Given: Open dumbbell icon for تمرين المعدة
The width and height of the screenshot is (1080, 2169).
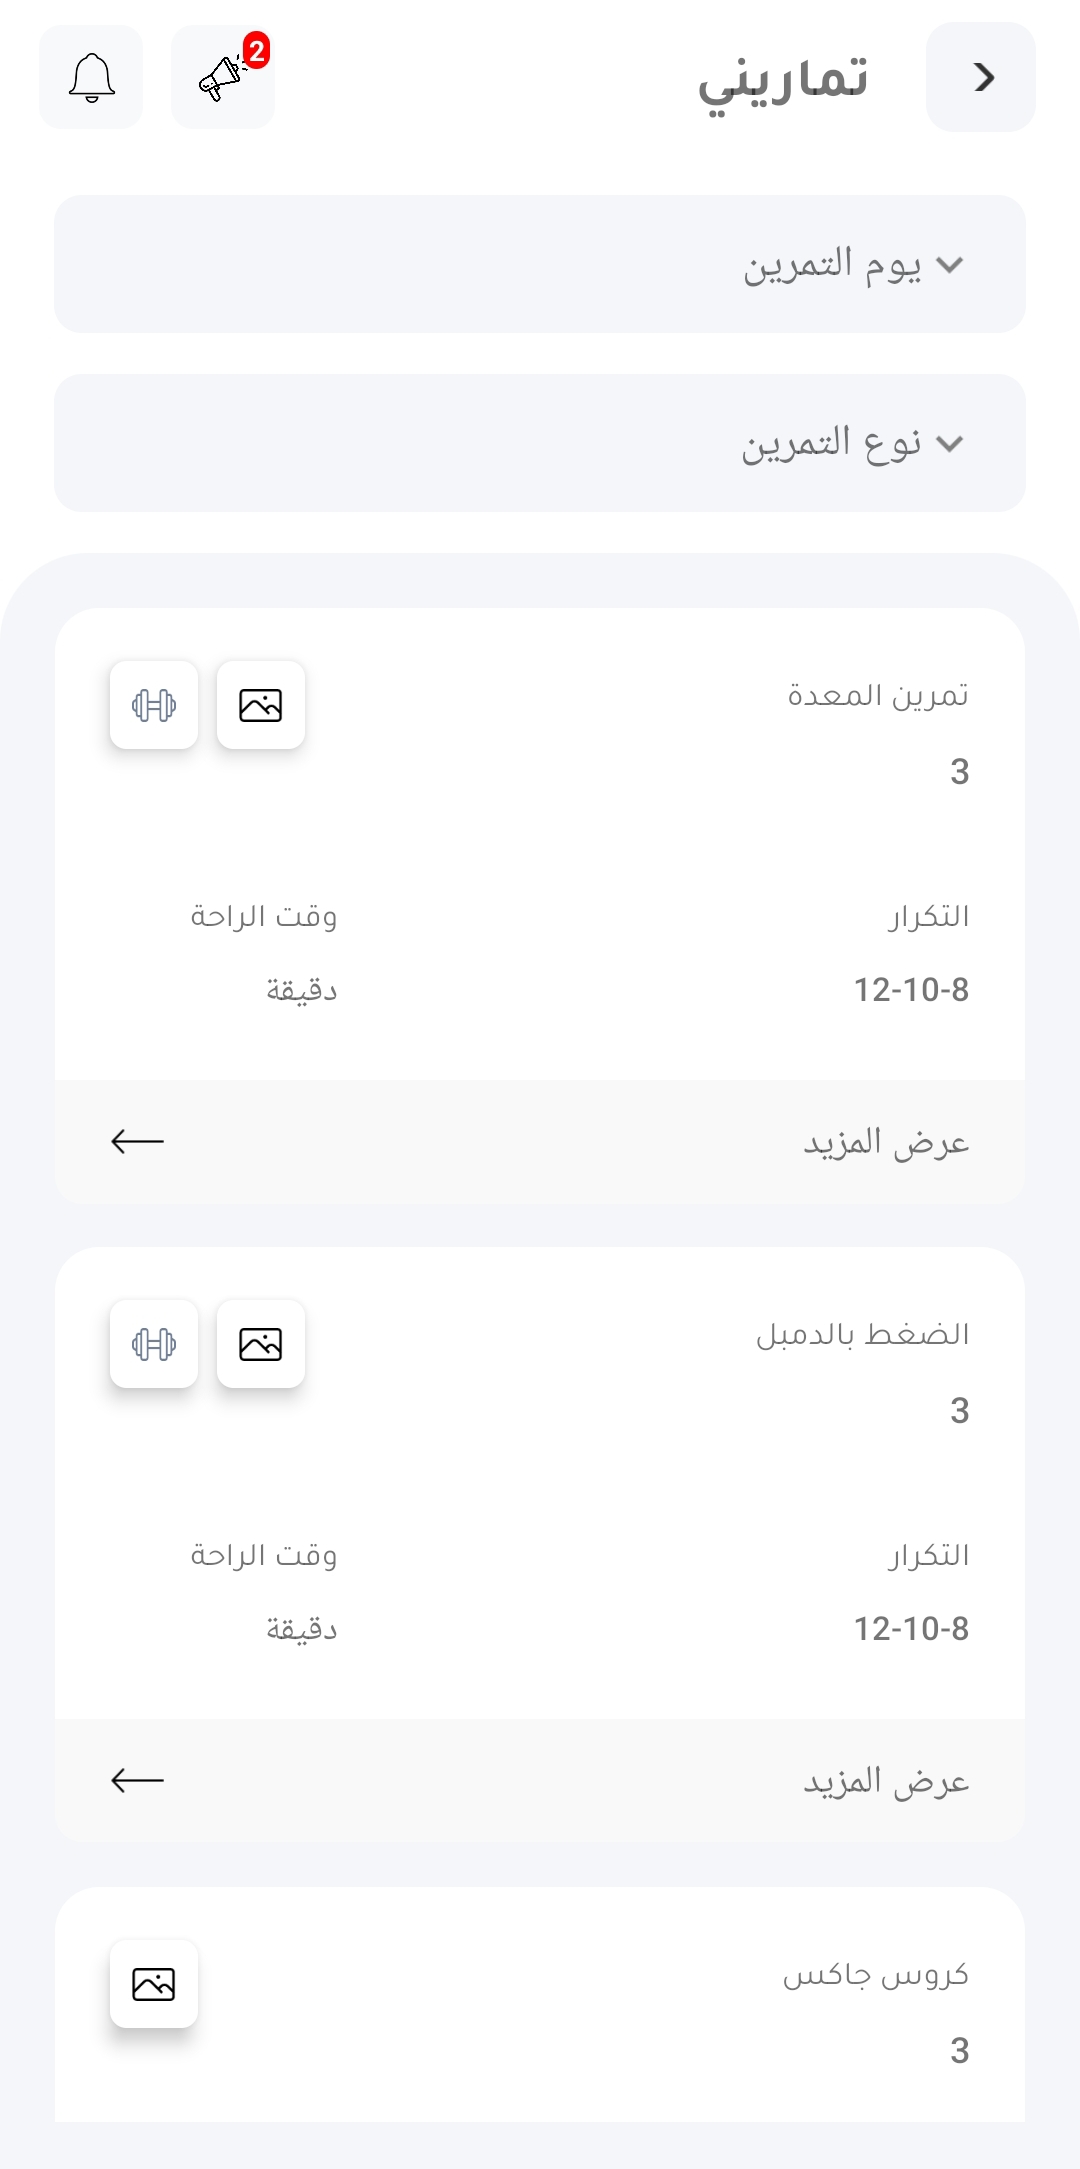Looking at the screenshot, I should pos(154,705).
